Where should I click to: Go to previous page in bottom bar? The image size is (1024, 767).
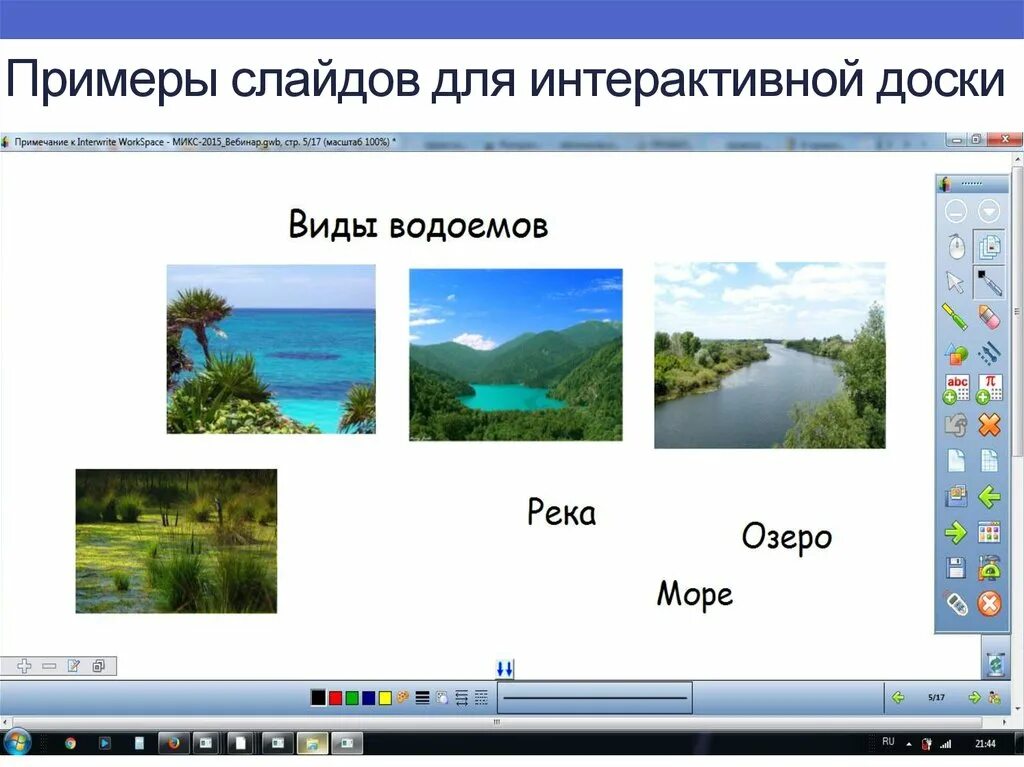pos(898,698)
